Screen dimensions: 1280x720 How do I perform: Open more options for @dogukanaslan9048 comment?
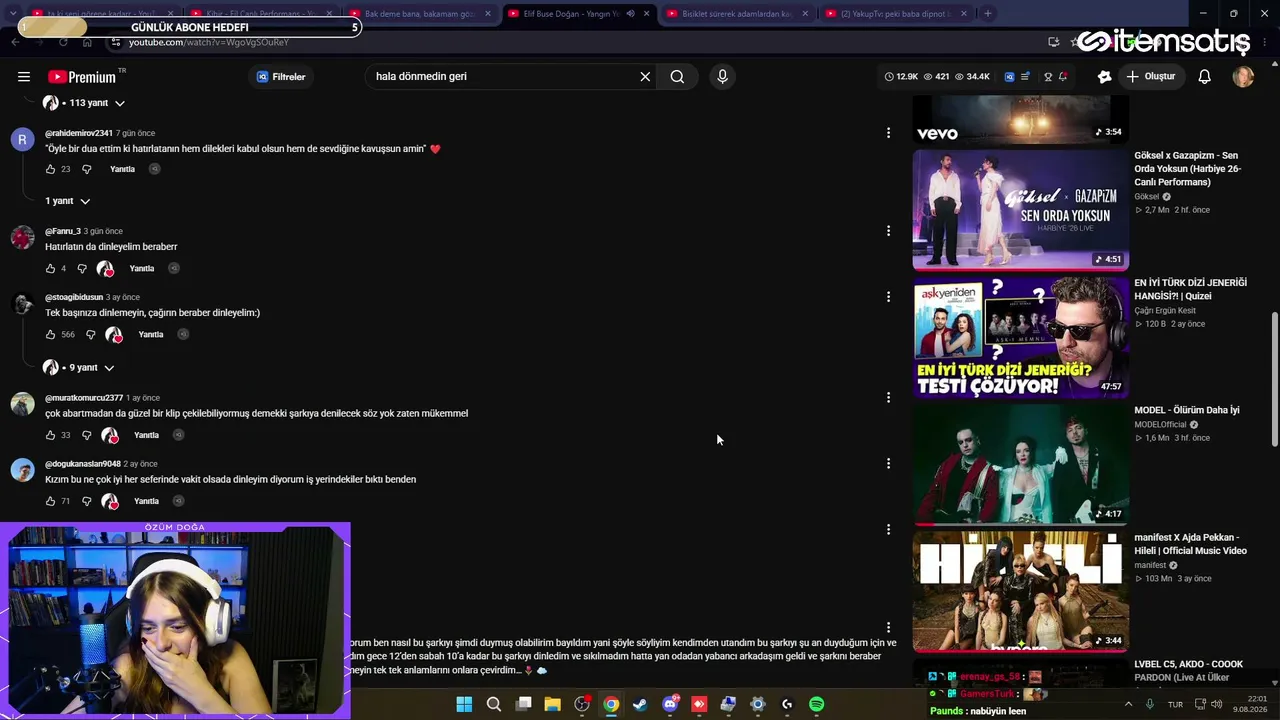tap(888, 464)
